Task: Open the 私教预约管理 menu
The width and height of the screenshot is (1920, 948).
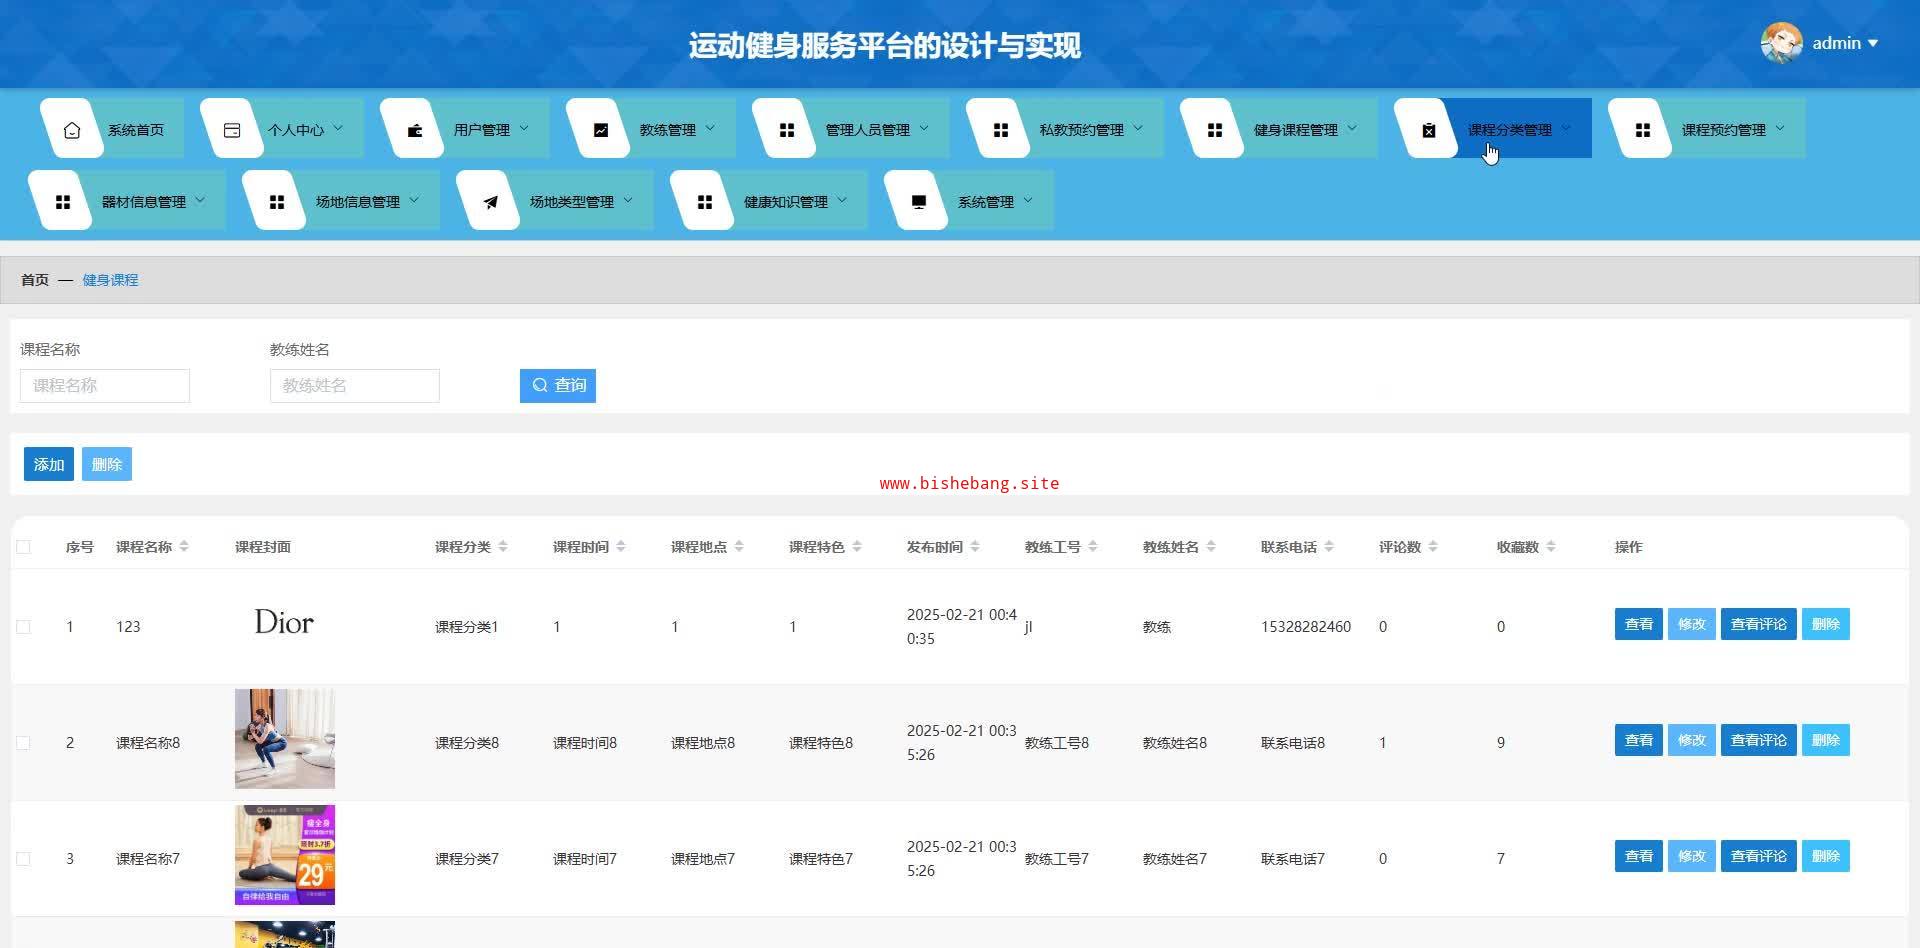Action: click(x=1081, y=130)
